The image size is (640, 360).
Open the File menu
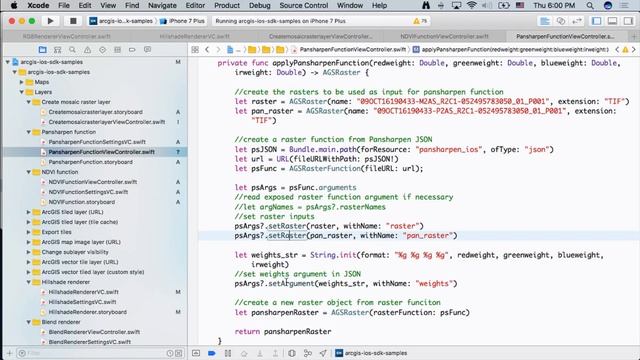click(x=64, y=5)
